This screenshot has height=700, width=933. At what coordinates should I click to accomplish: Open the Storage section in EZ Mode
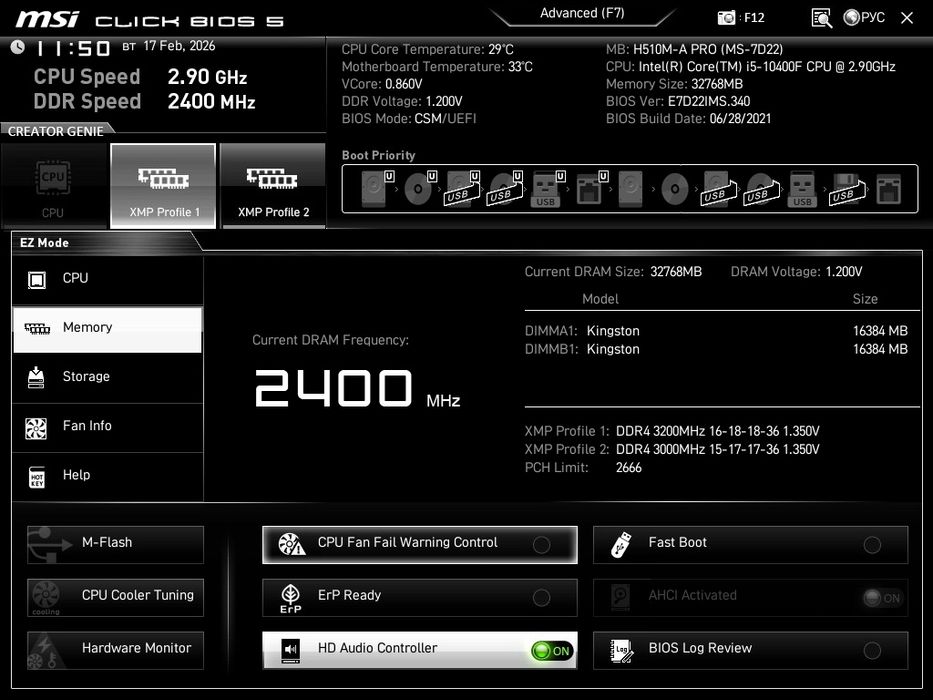pos(108,377)
